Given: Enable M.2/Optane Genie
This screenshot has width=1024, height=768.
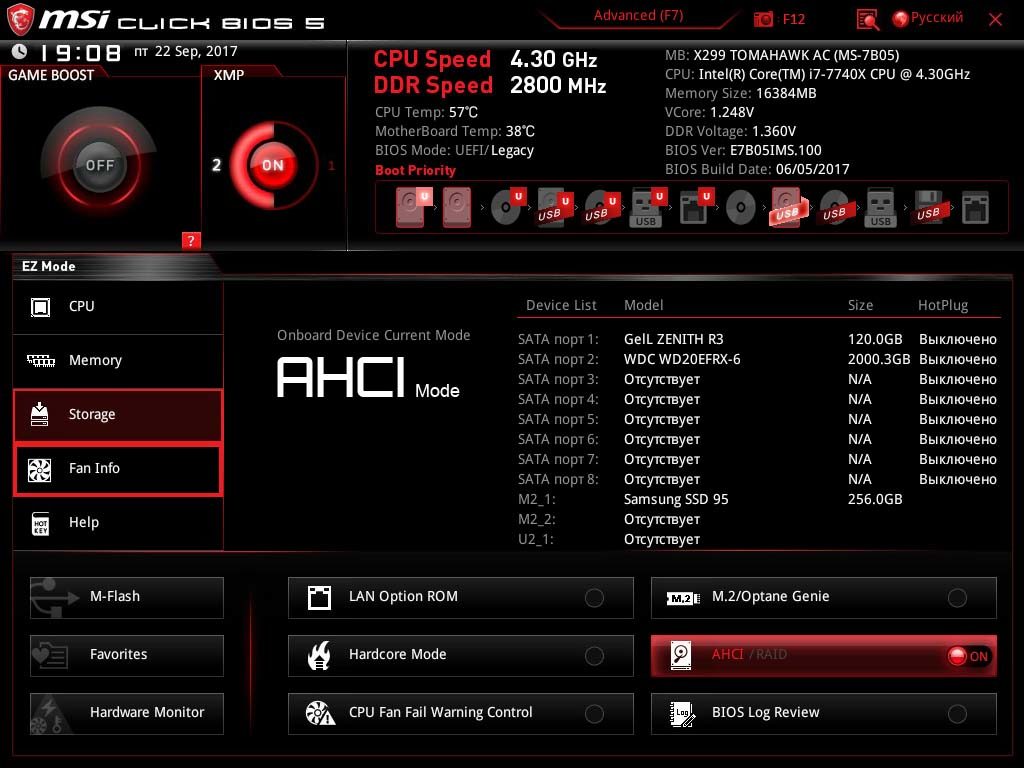Looking at the screenshot, I should click(824, 597).
